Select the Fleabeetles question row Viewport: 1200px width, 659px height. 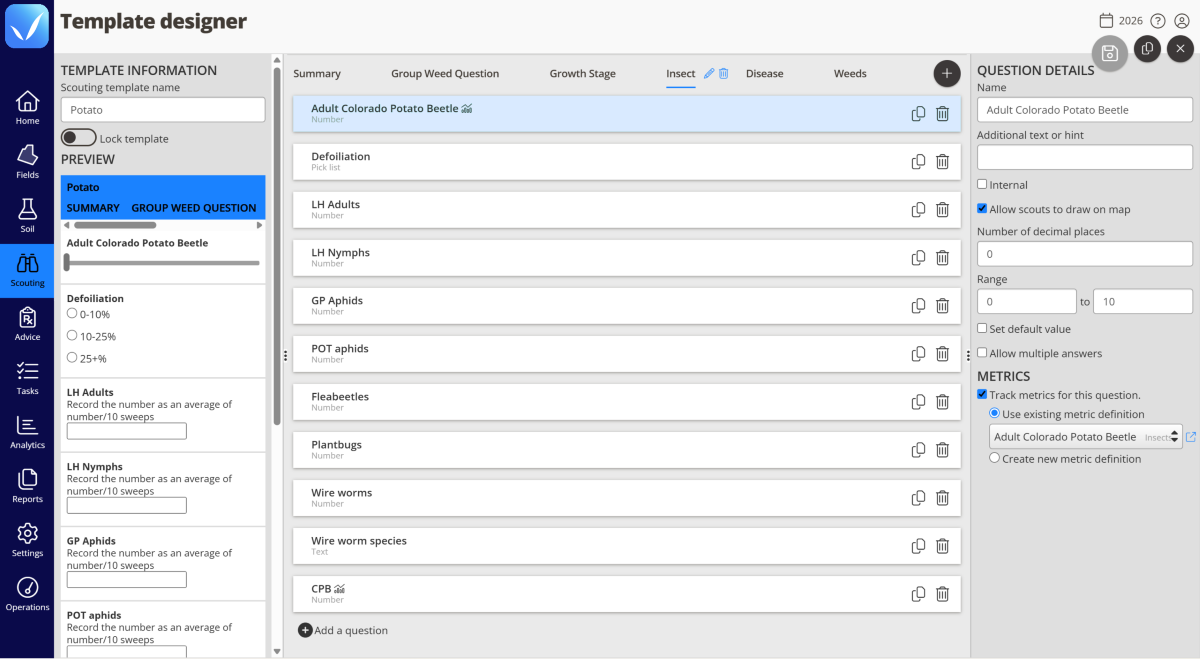pos(627,402)
